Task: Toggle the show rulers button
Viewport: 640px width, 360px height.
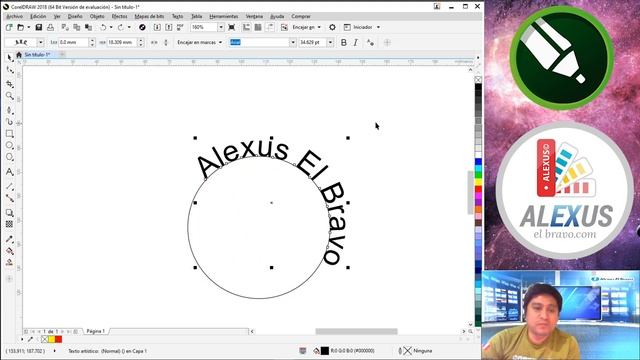Action: pos(247,27)
